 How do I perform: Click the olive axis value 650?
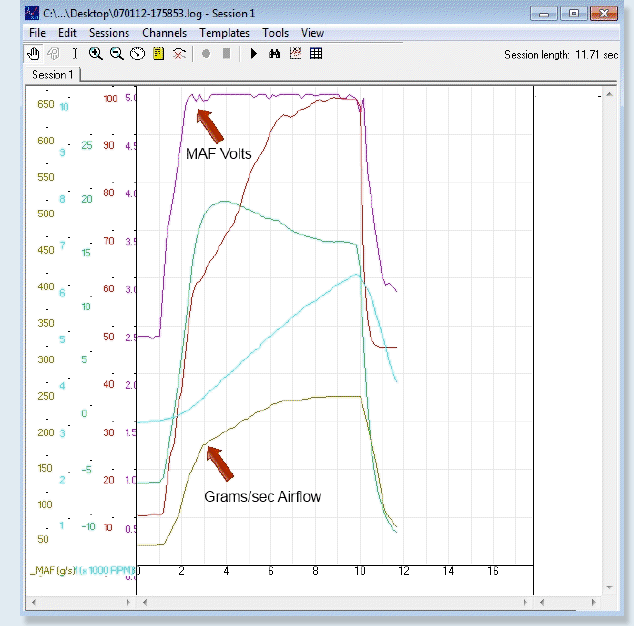(x=46, y=104)
